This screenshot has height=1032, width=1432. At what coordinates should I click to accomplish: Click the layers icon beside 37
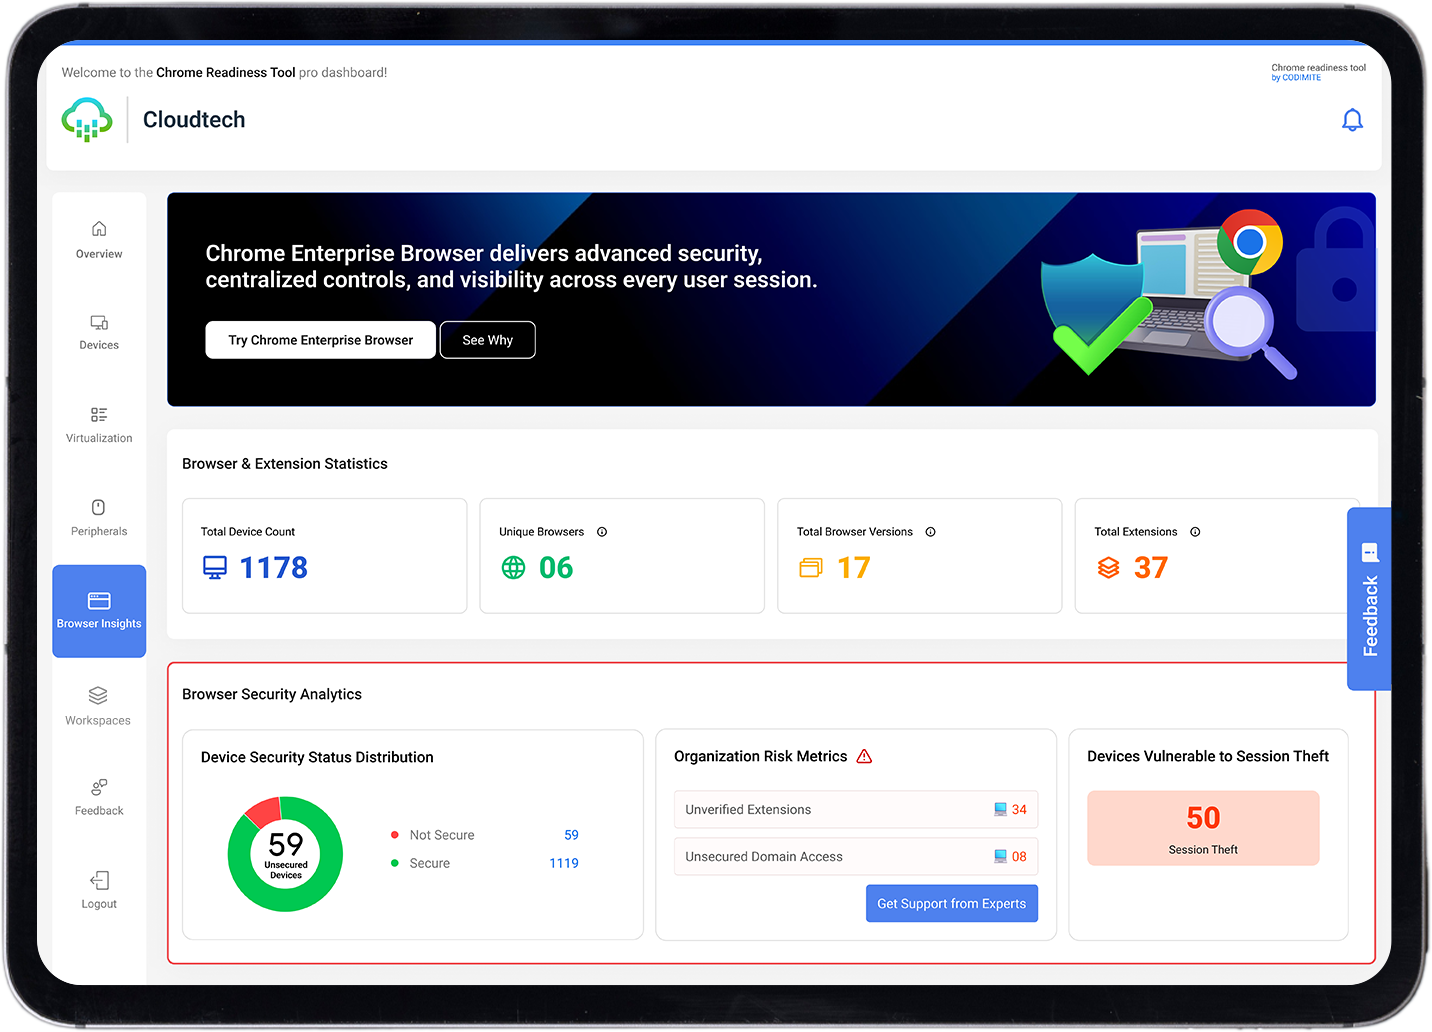pos(1108,568)
